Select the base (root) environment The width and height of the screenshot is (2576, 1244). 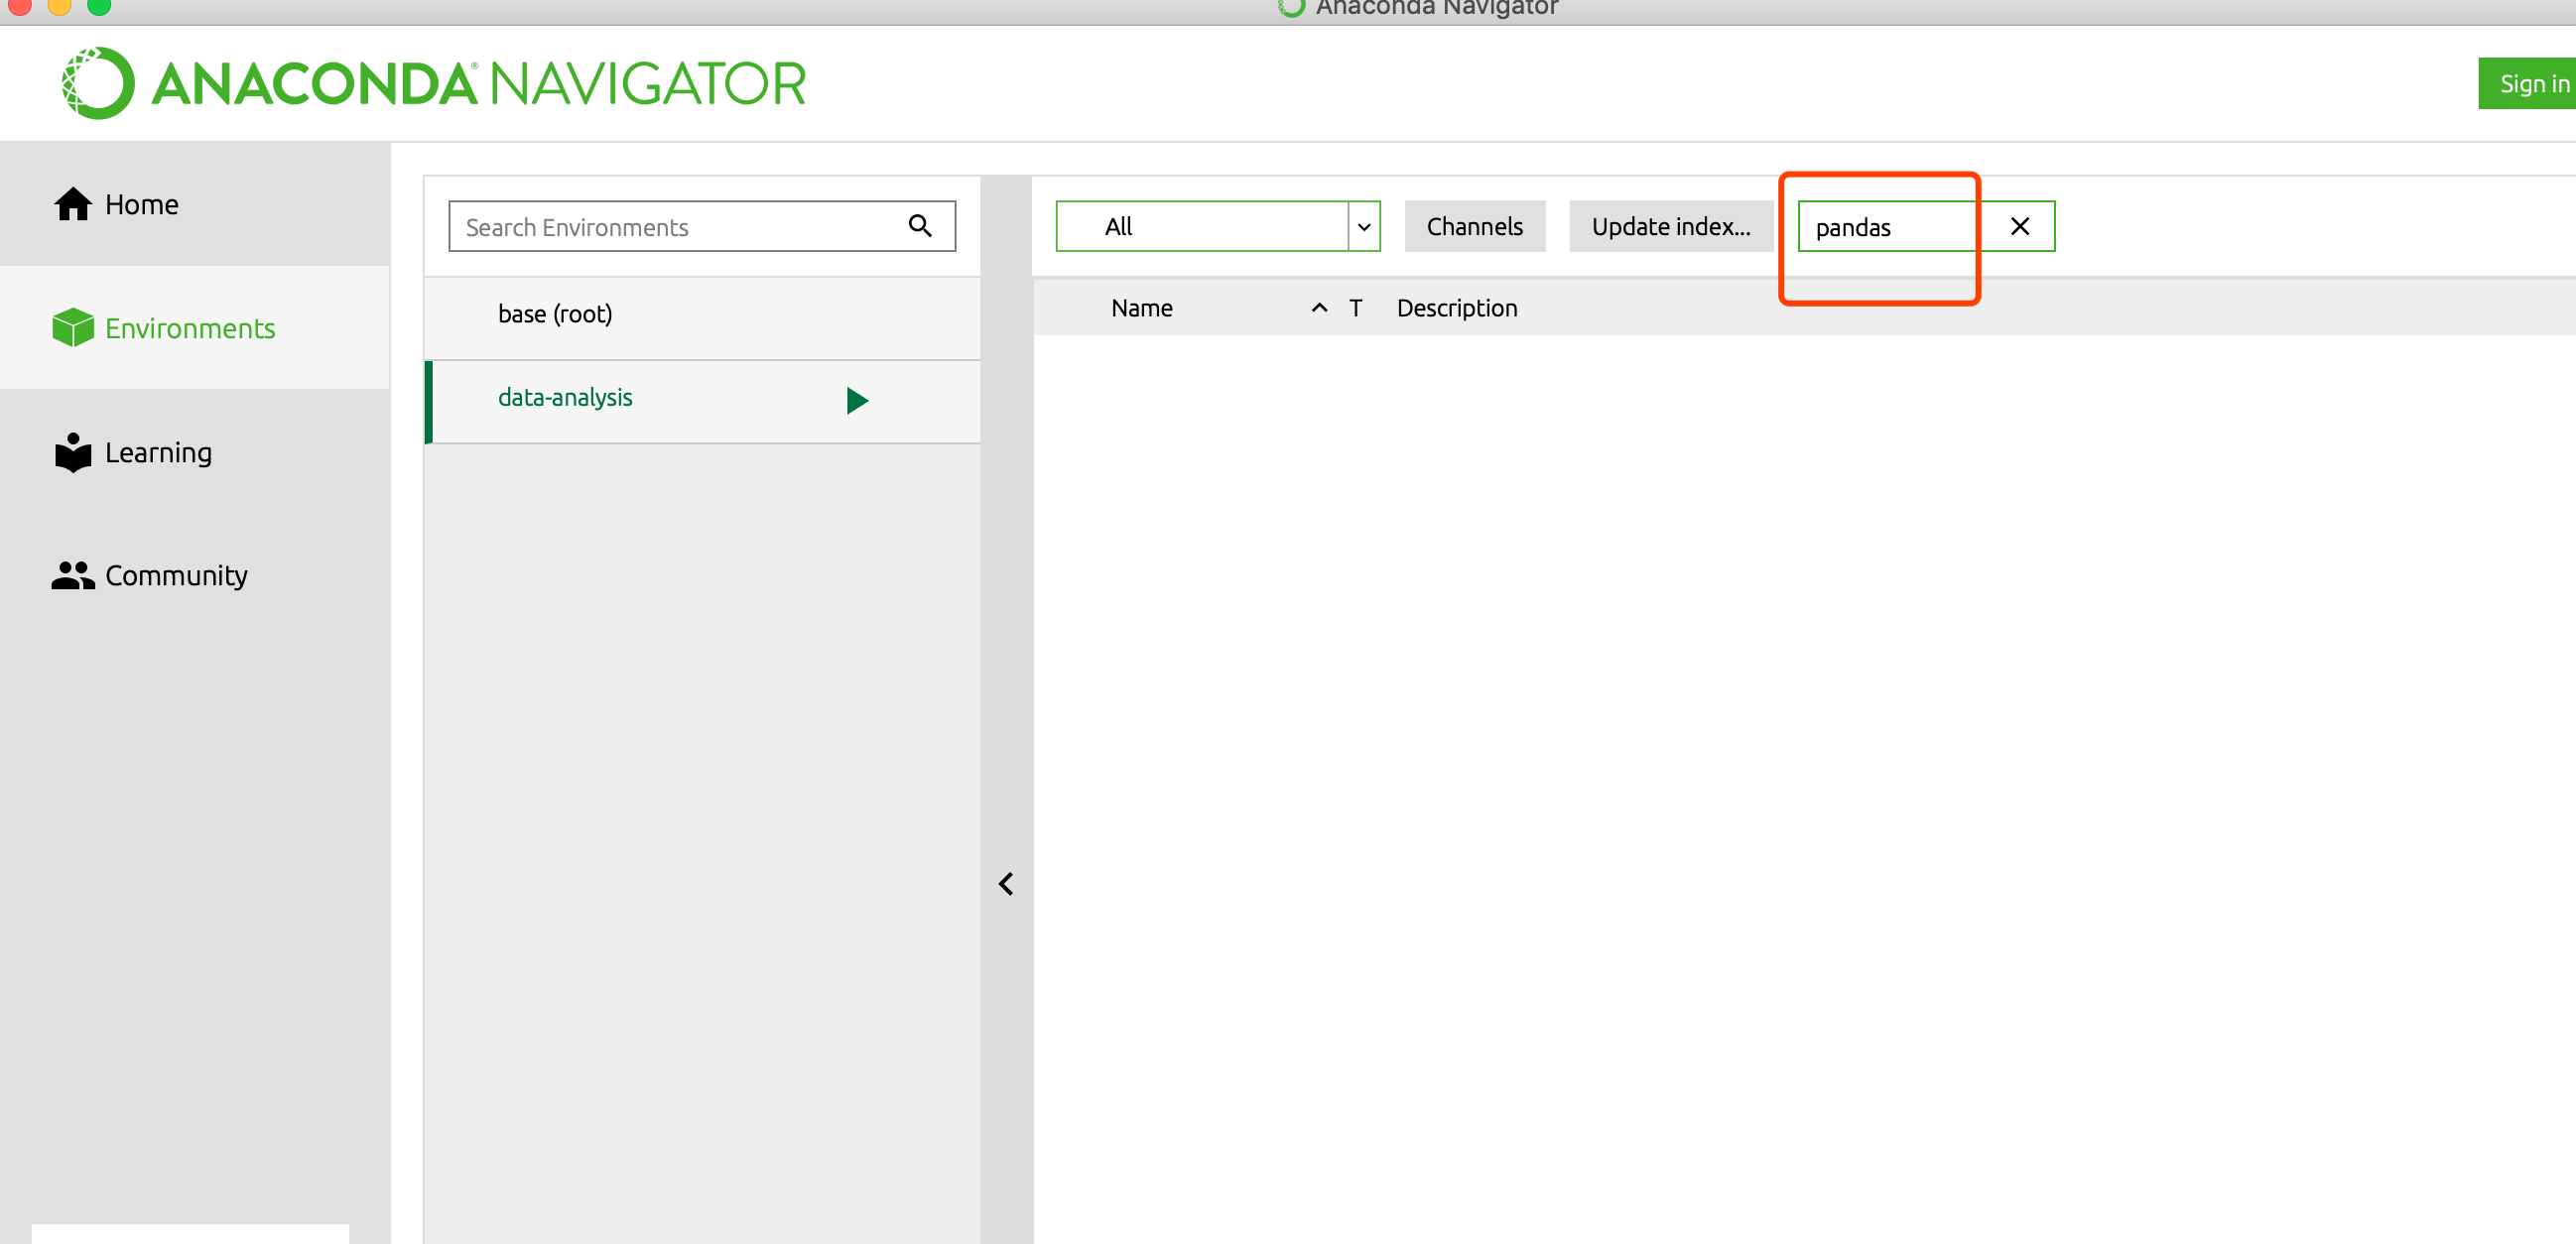coord(555,314)
